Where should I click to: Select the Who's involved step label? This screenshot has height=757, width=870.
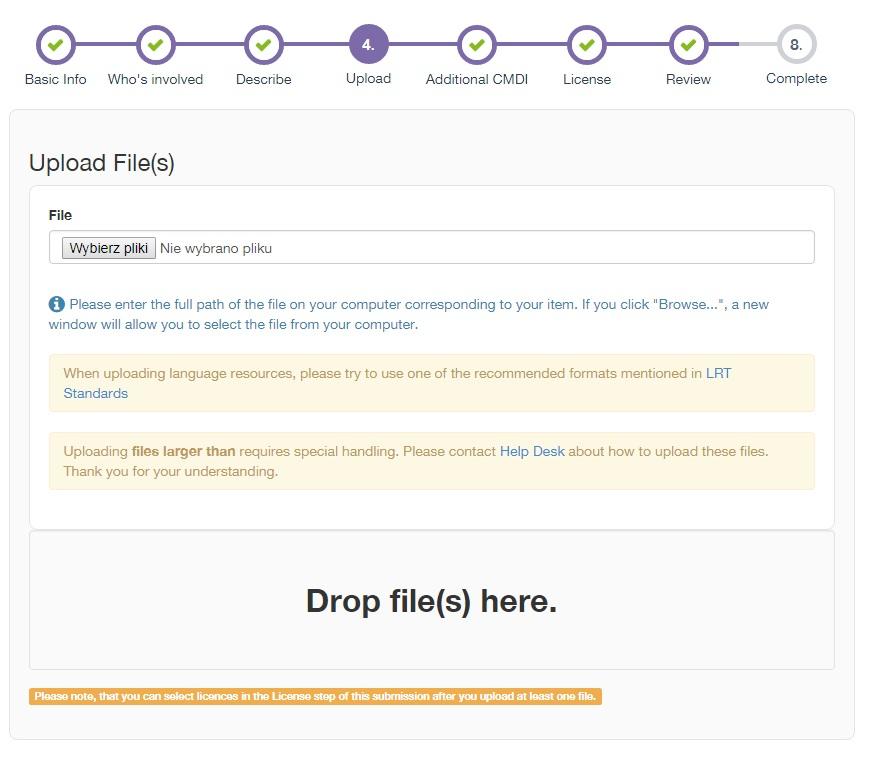[155, 79]
